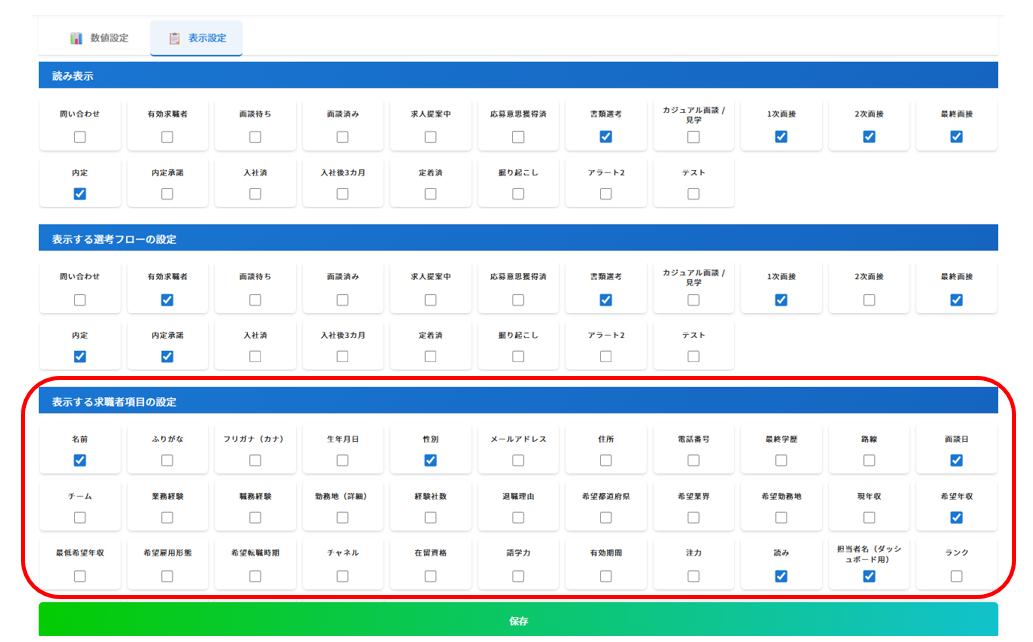
Task: Enable the ふりがな checkbox
Action: (x=167, y=460)
